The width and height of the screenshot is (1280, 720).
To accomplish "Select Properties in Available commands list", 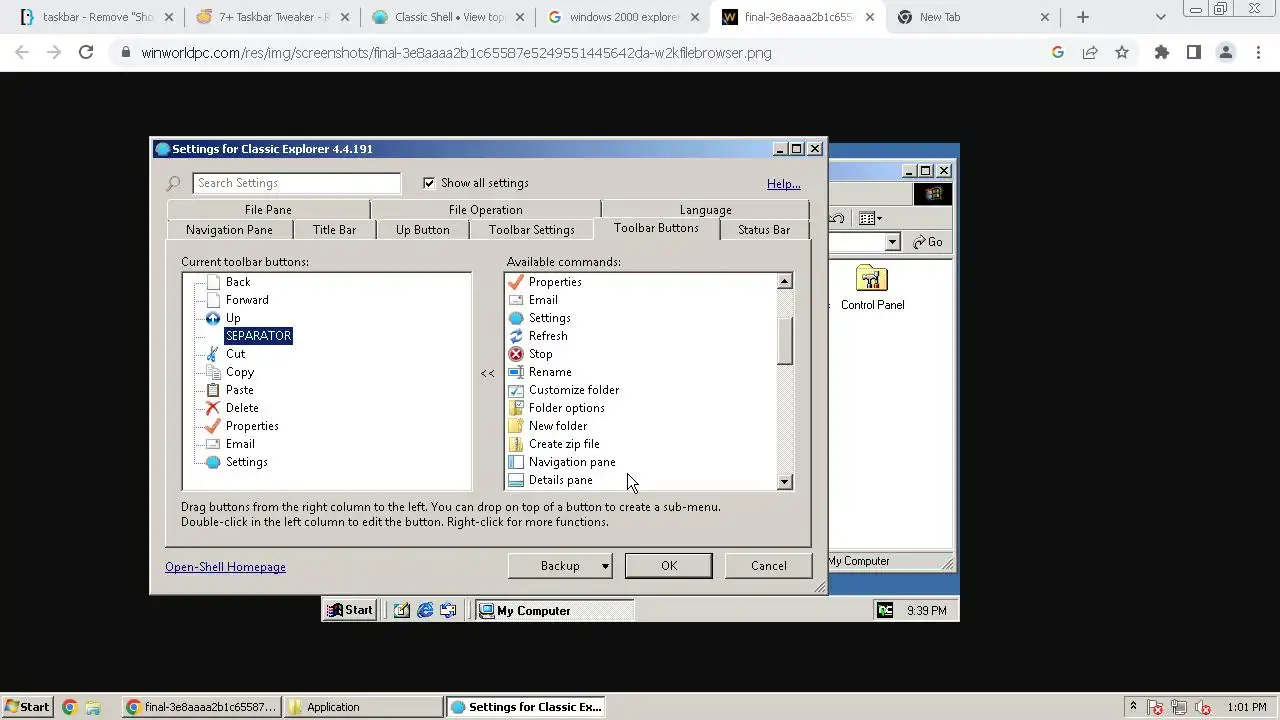I will click(555, 282).
